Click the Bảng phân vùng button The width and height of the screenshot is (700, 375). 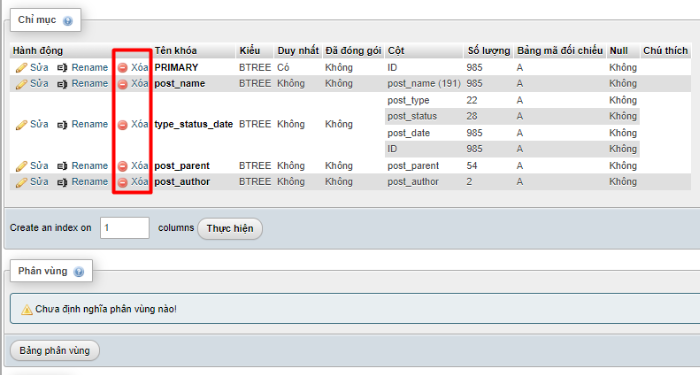pos(54,350)
